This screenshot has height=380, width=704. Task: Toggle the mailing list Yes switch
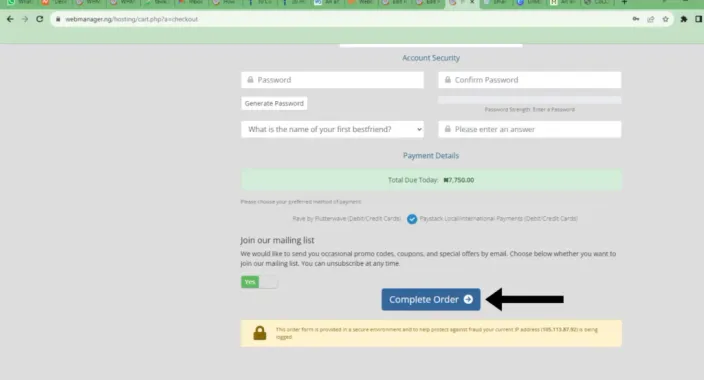coord(259,282)
